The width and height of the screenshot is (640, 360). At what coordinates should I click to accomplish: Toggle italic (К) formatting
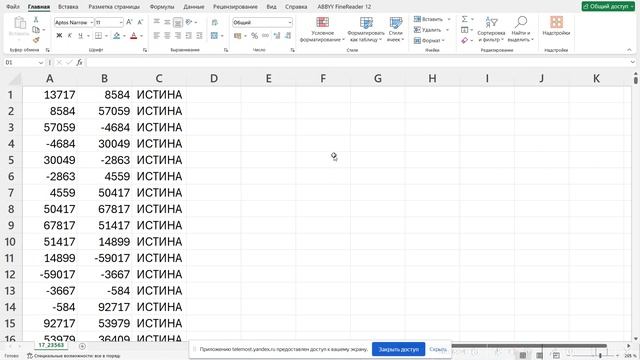(x=70, y=36)
